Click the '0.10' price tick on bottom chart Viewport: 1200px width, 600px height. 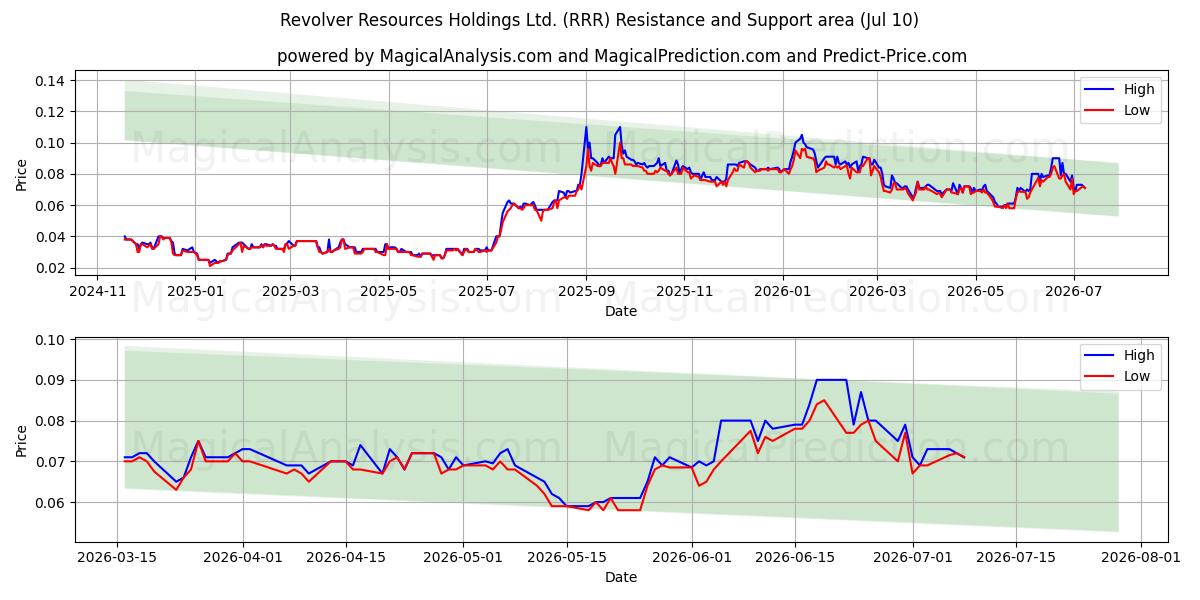tap(52, 340)
